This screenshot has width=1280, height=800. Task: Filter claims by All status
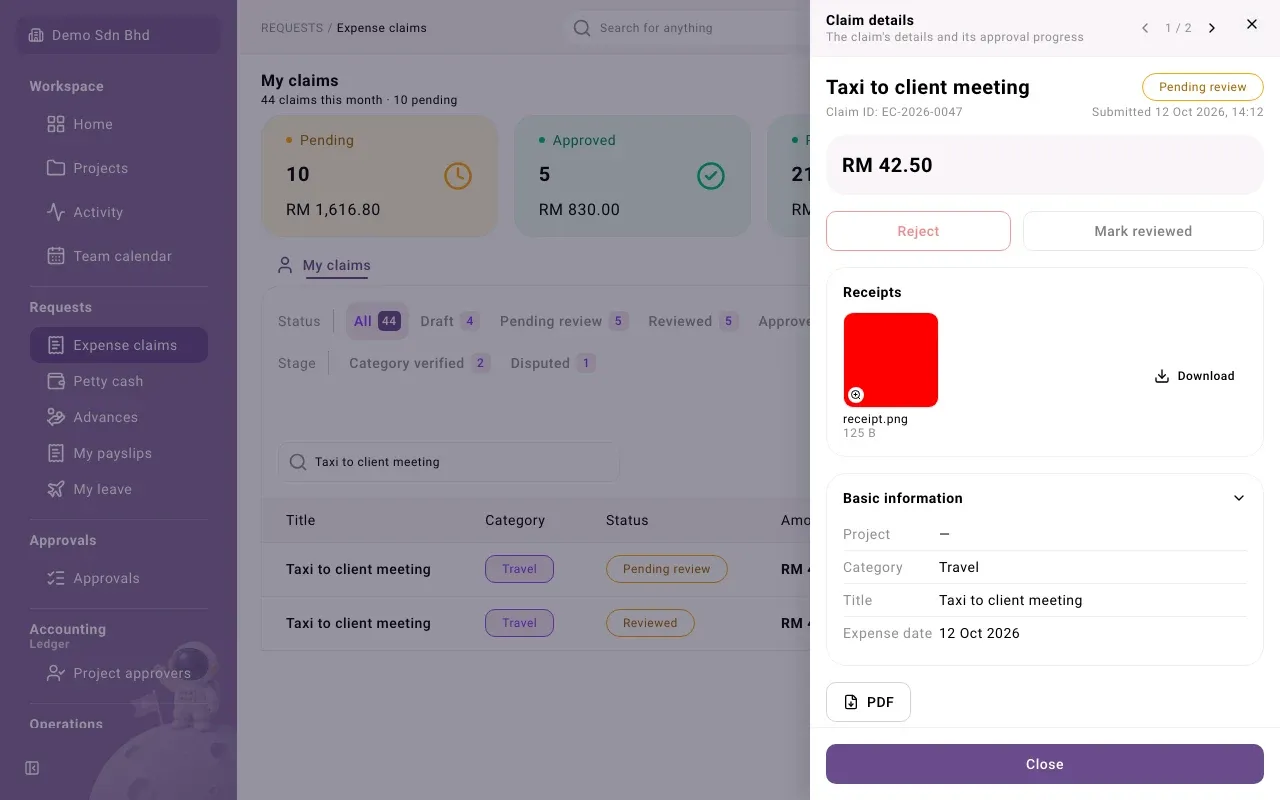377,321
